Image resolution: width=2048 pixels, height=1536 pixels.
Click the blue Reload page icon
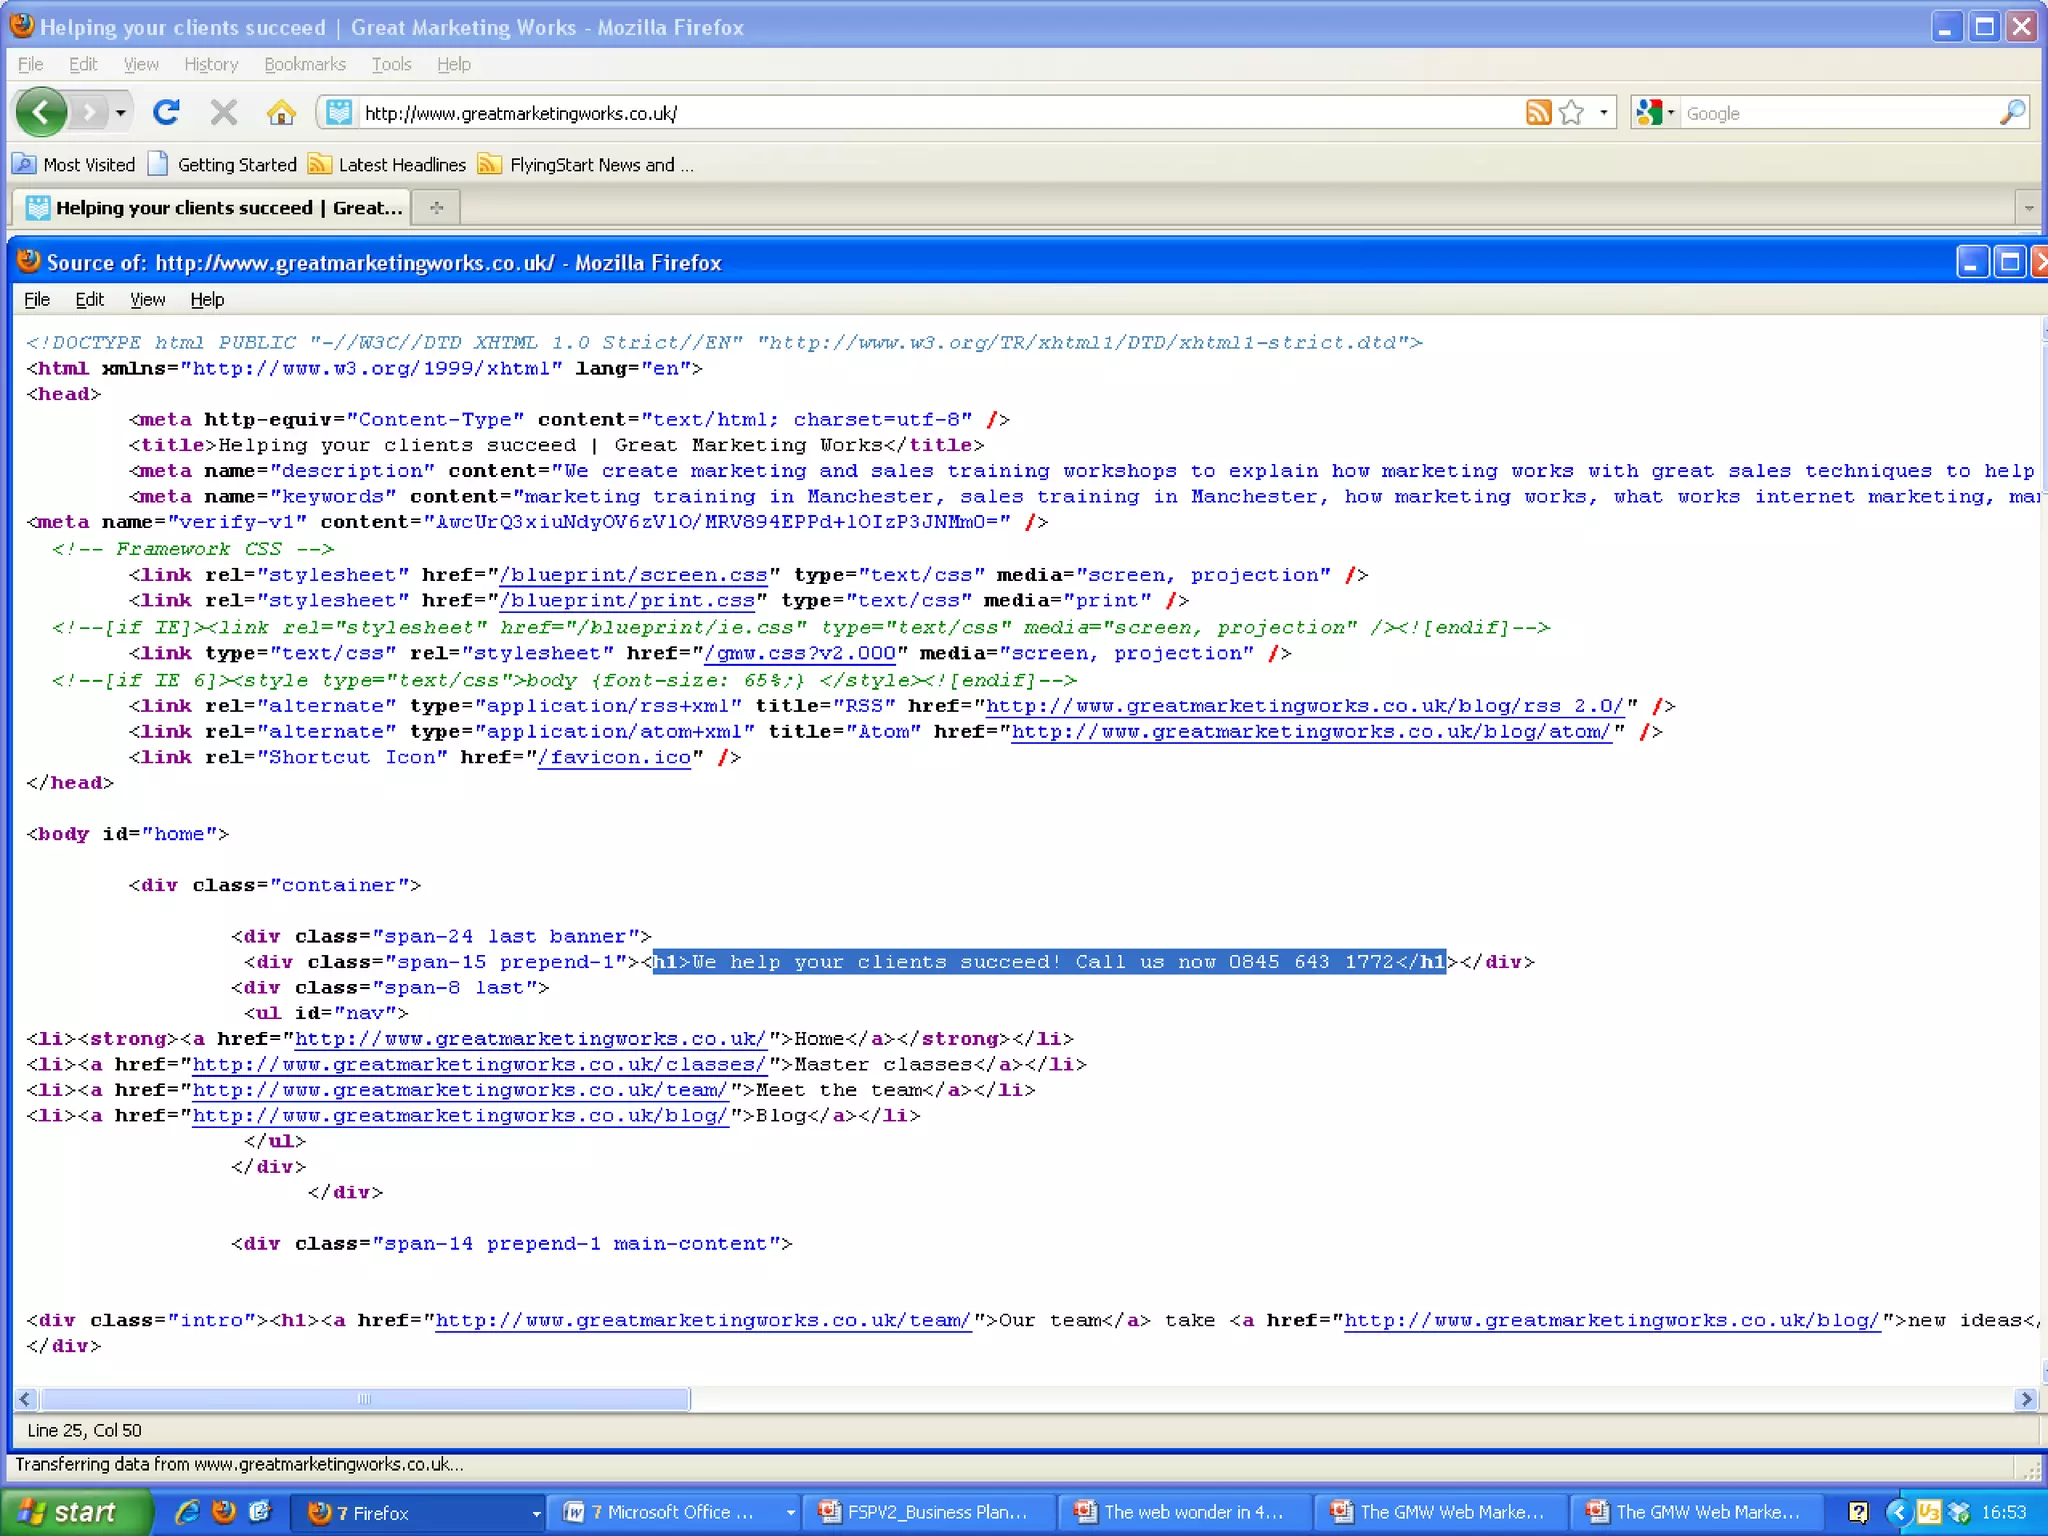tap(166, 112)
